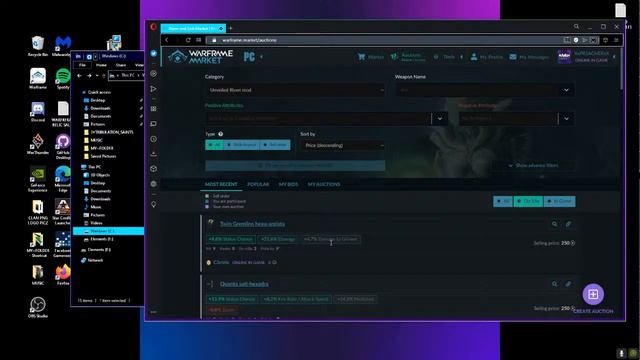This screenshot has width=640, height=360.
Task: Expand the Negative Attribute dropdown arrow
Action: coord(567,118)
